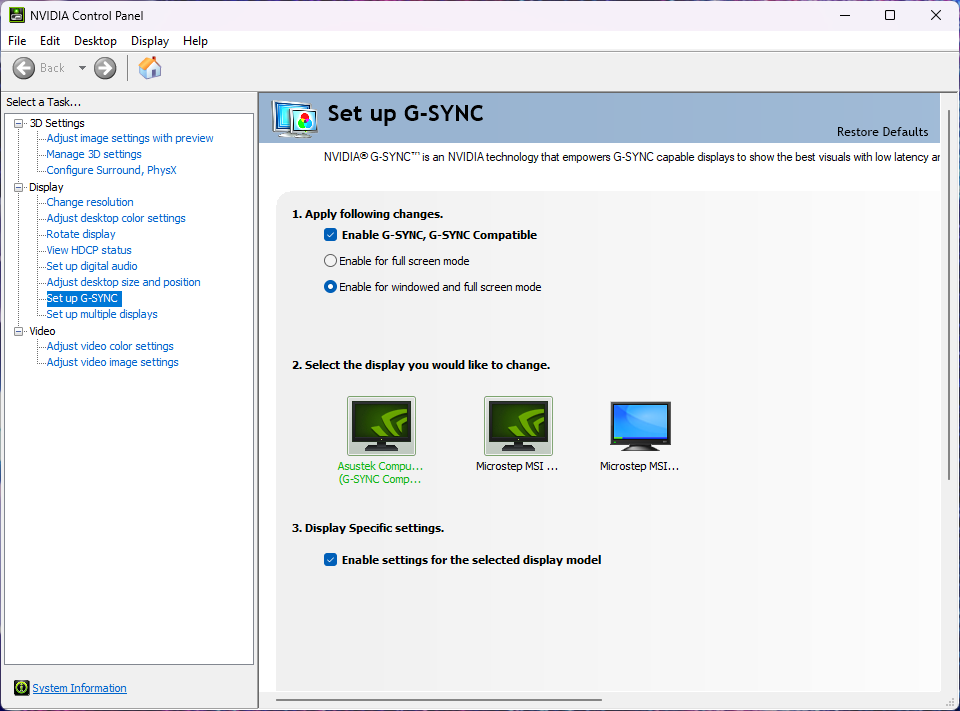Open the System Information link
Screen dimensions: 960x711
pos(80,688)
